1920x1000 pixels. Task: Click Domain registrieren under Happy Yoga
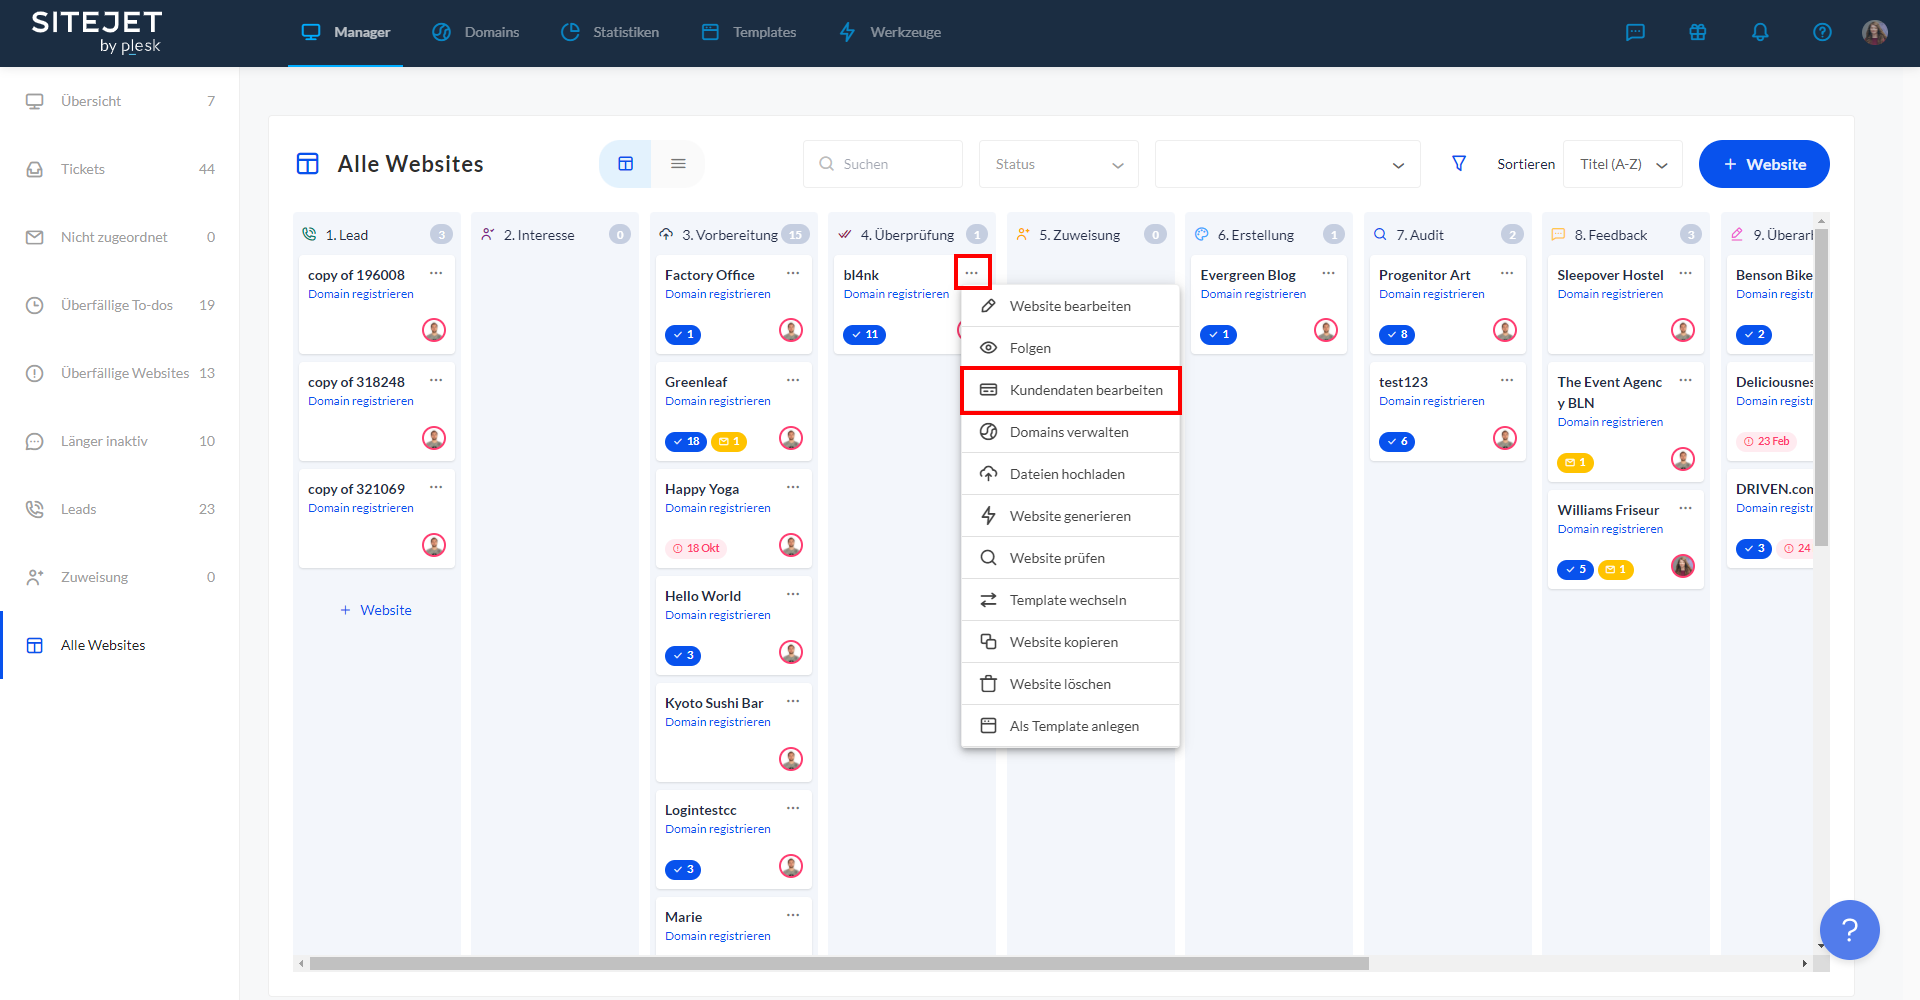coord(718,508)
